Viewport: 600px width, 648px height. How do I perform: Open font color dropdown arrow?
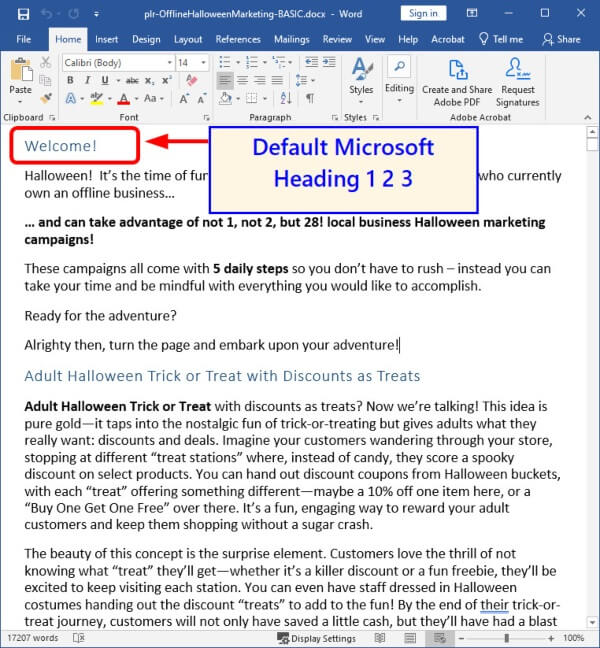point(136,99)
